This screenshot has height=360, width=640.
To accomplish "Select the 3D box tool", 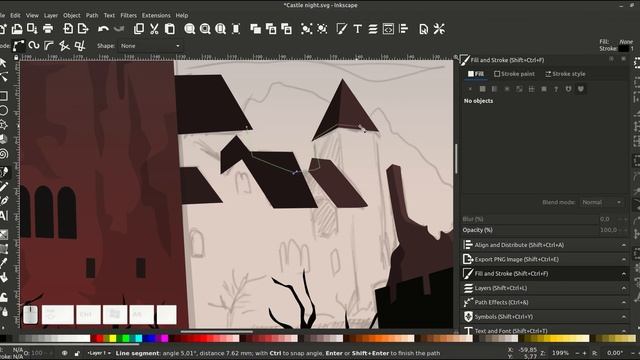I will 4,139.
